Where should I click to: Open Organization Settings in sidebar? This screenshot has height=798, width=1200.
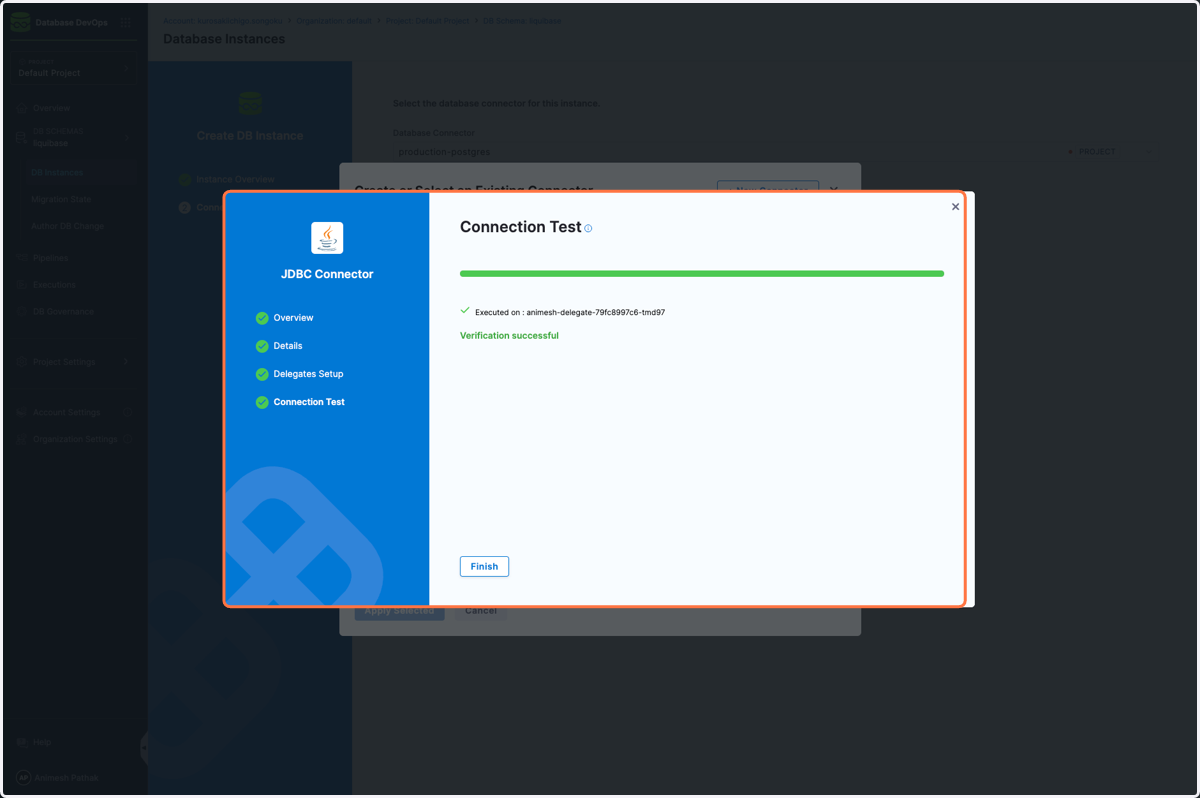[75, 439]
